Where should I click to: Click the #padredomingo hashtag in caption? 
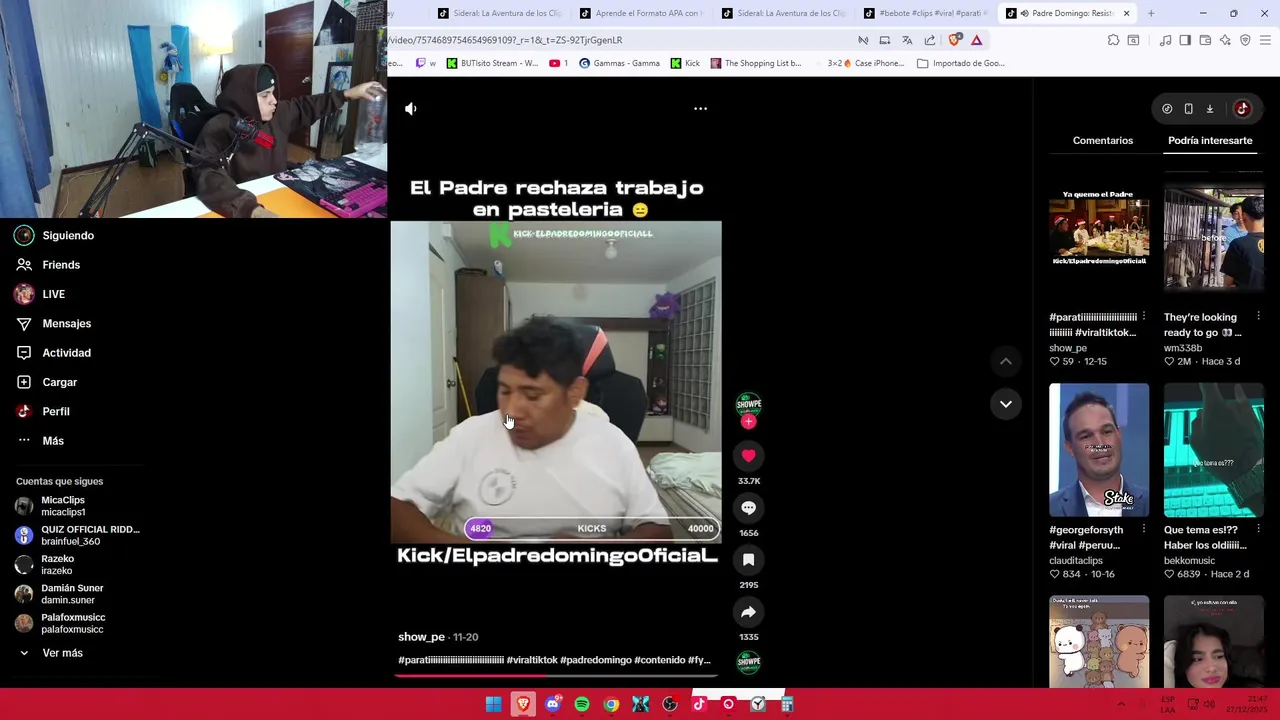point(596,660)
